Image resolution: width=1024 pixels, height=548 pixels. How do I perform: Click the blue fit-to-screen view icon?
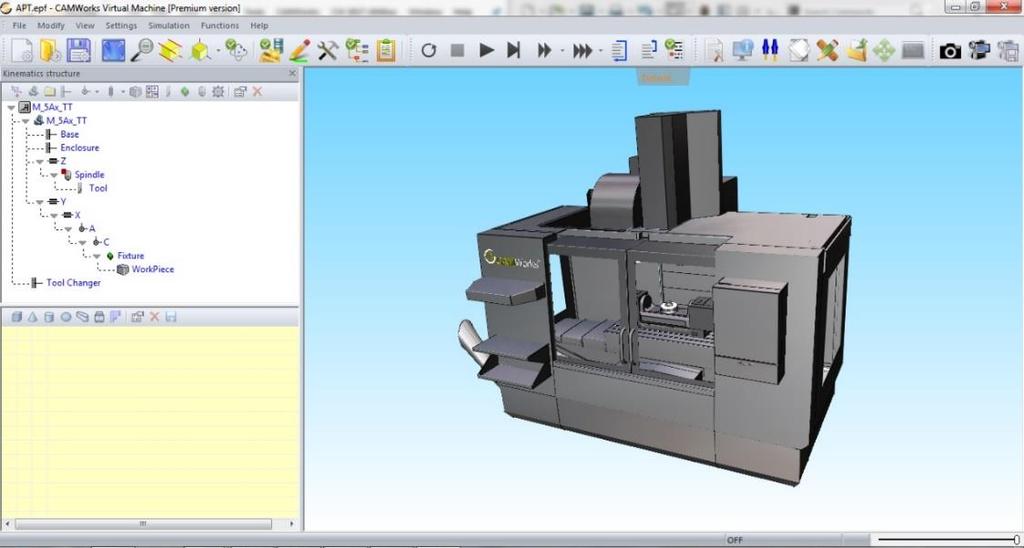pos(113,50)
